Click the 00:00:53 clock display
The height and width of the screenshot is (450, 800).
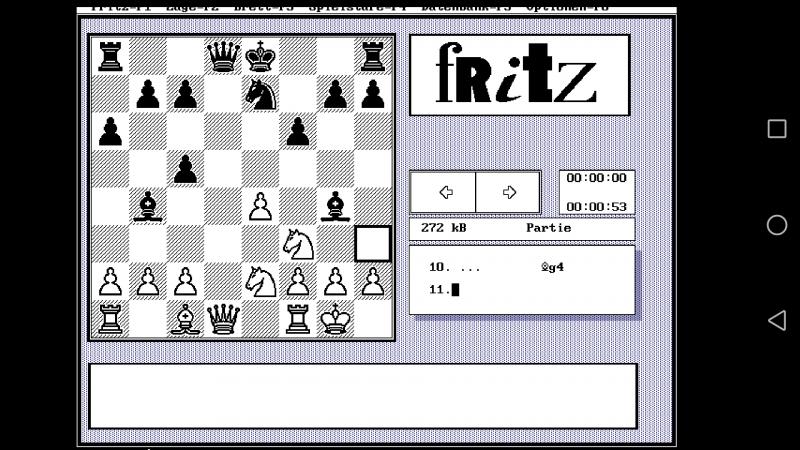click(x=596, y=207)
